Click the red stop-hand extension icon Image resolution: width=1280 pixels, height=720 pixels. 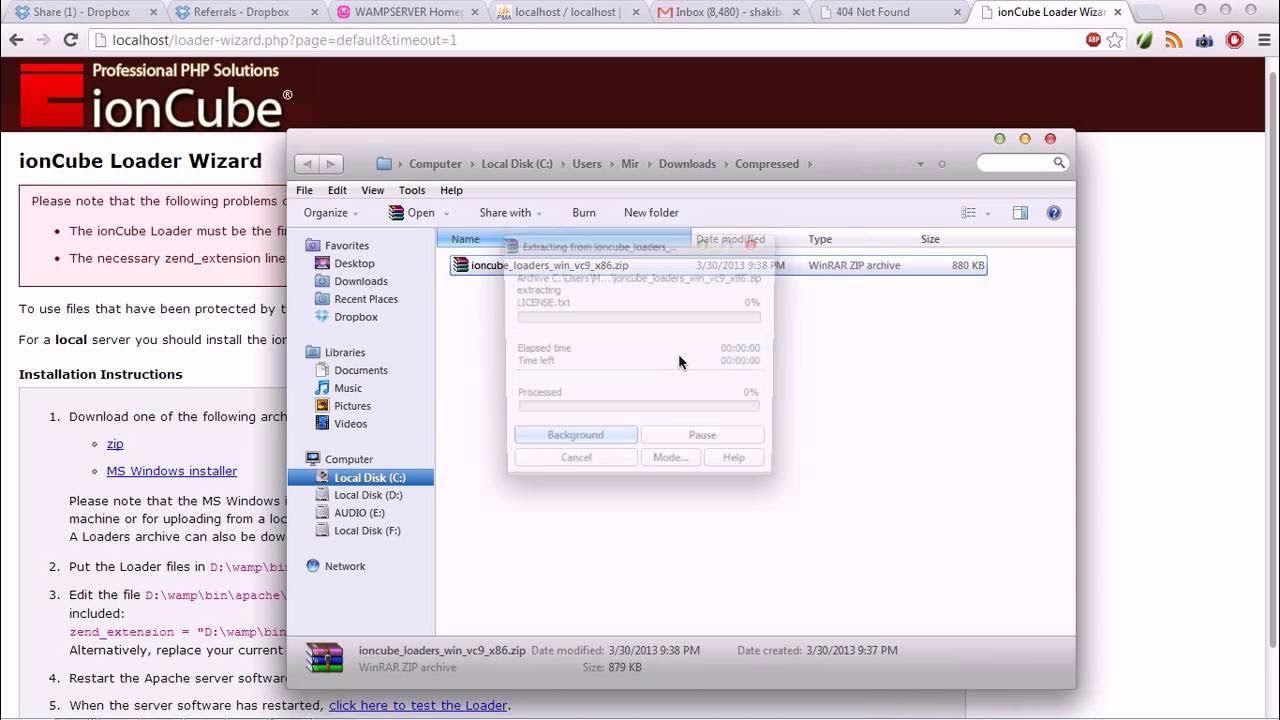coord(1234,40)
